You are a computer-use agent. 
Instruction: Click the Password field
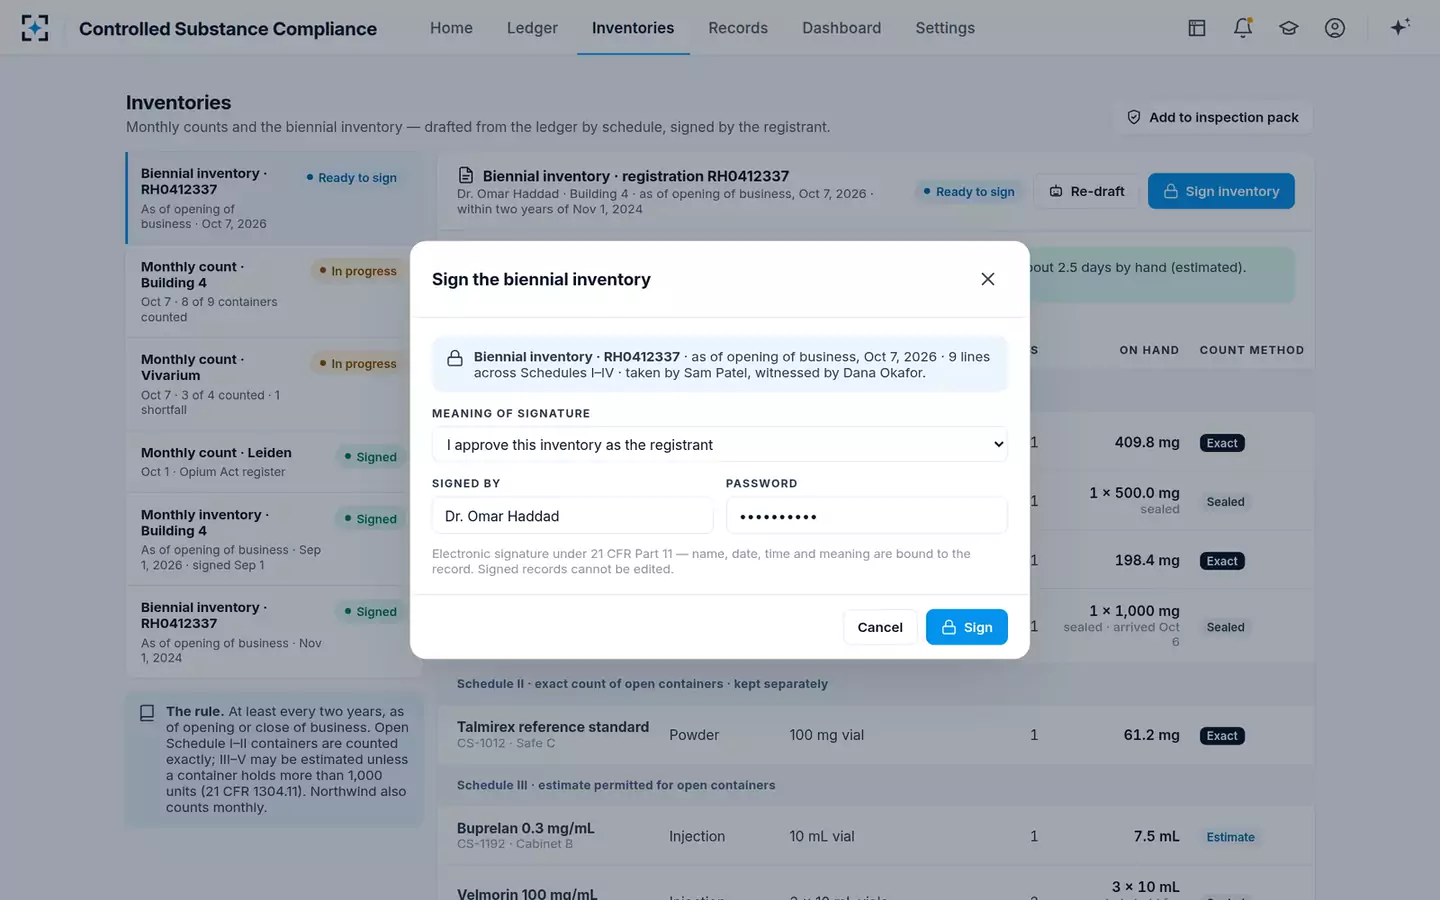click(x=867, y=516)
